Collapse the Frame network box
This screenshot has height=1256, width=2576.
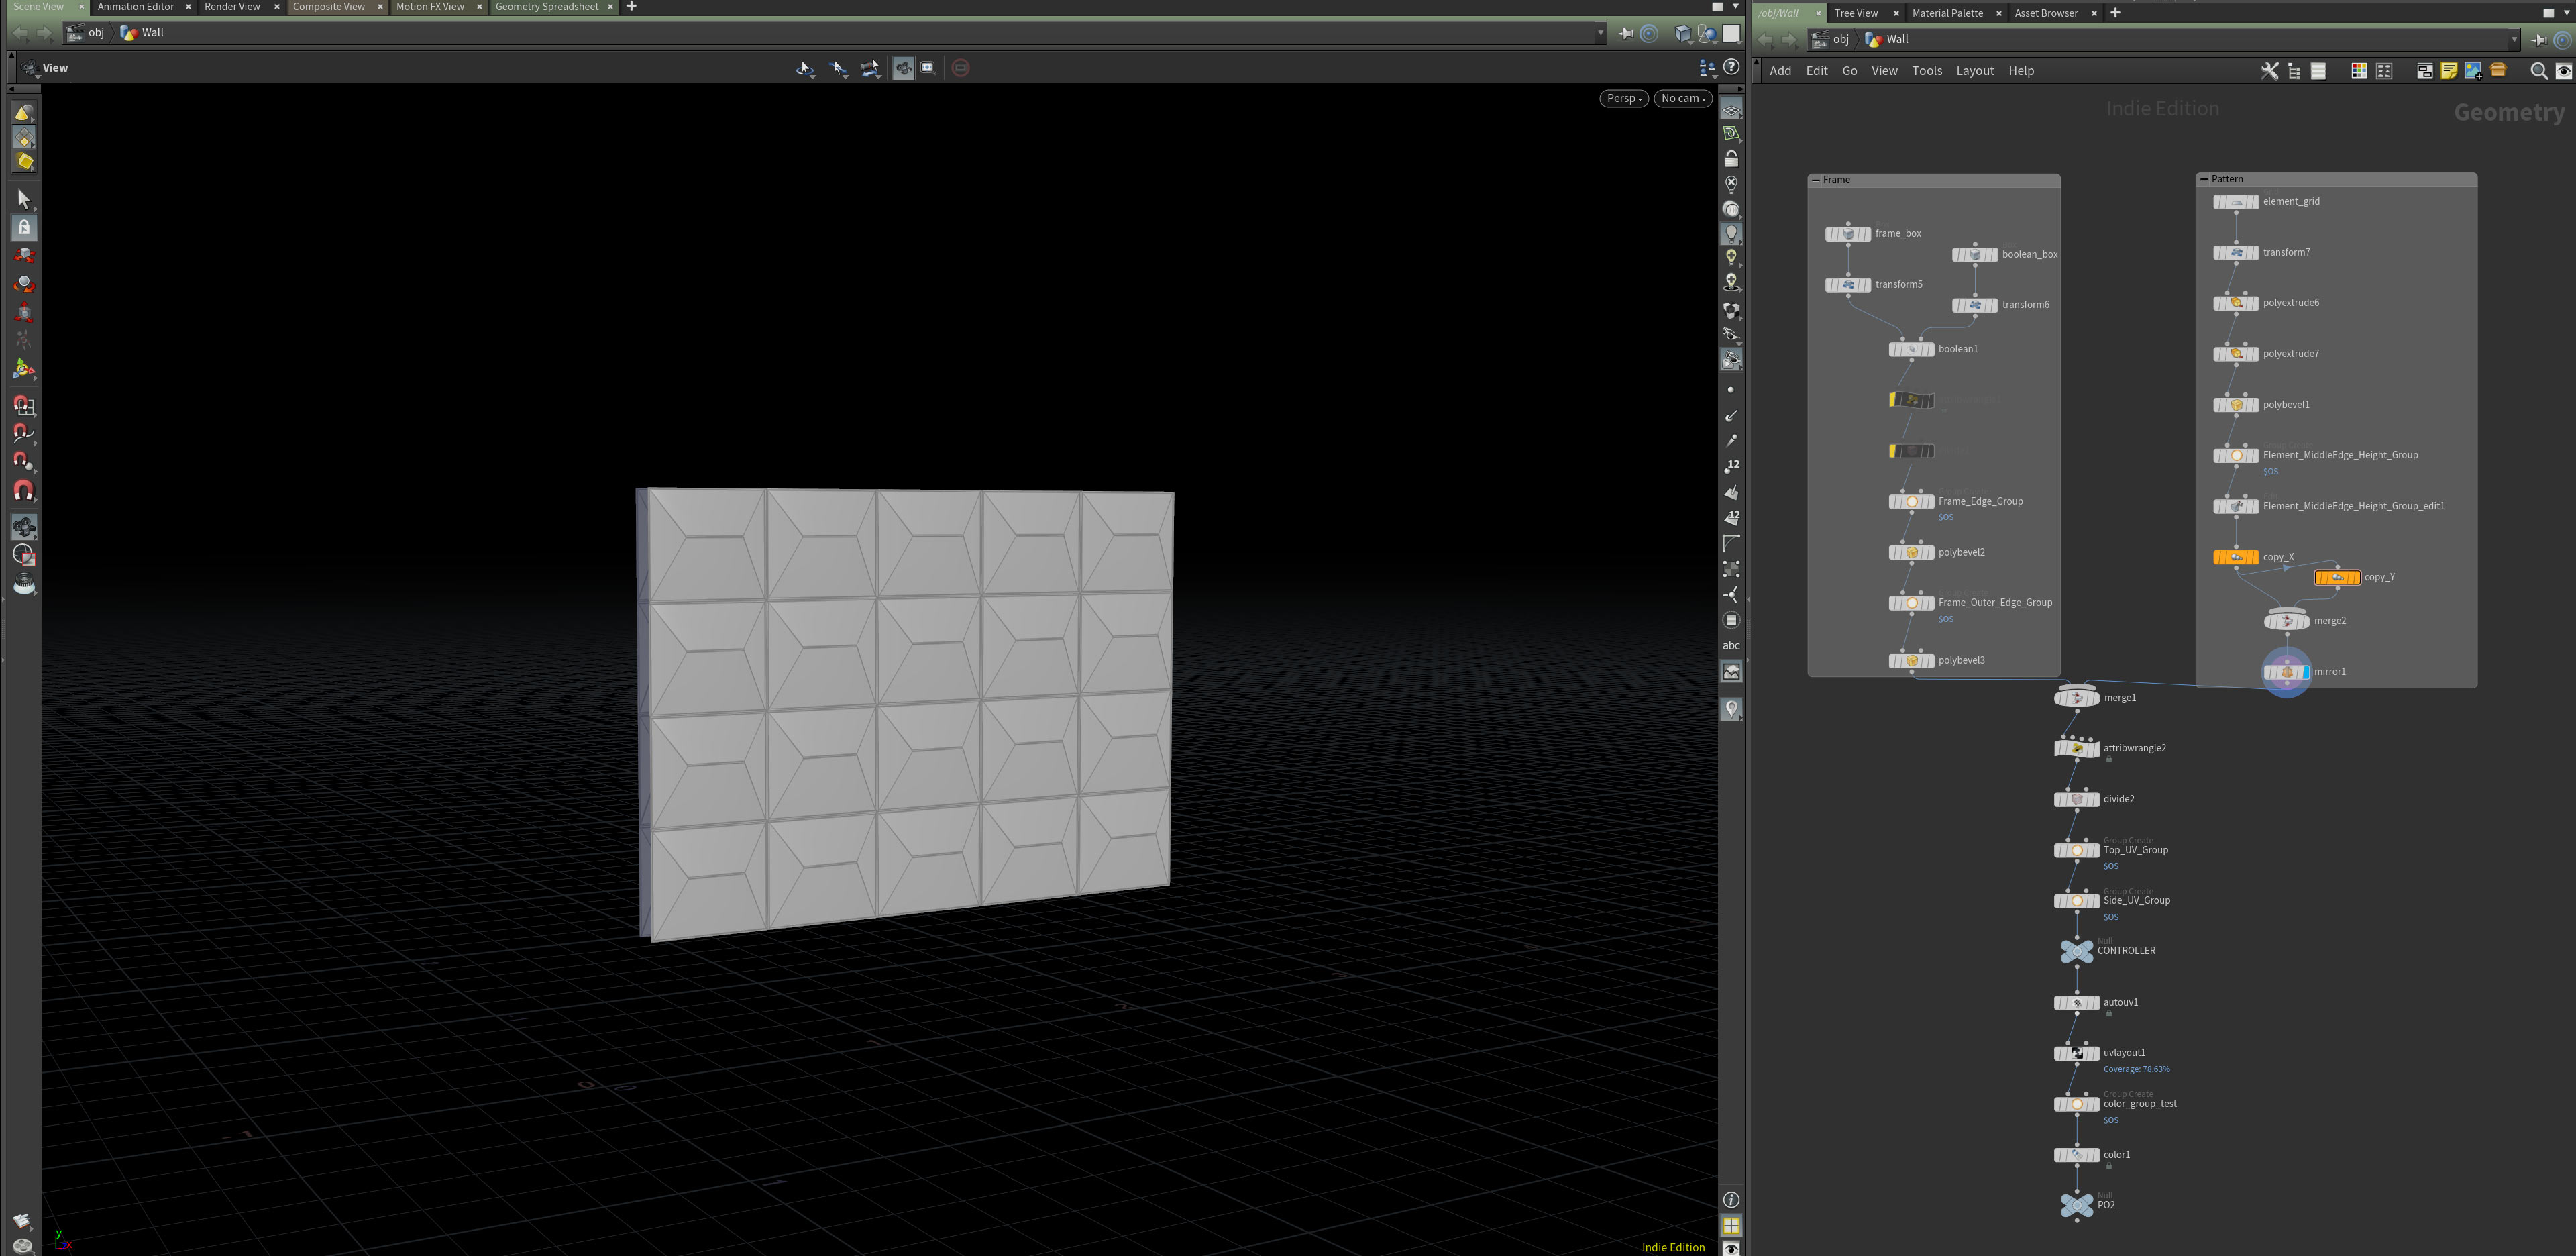tap(1815, 180)
